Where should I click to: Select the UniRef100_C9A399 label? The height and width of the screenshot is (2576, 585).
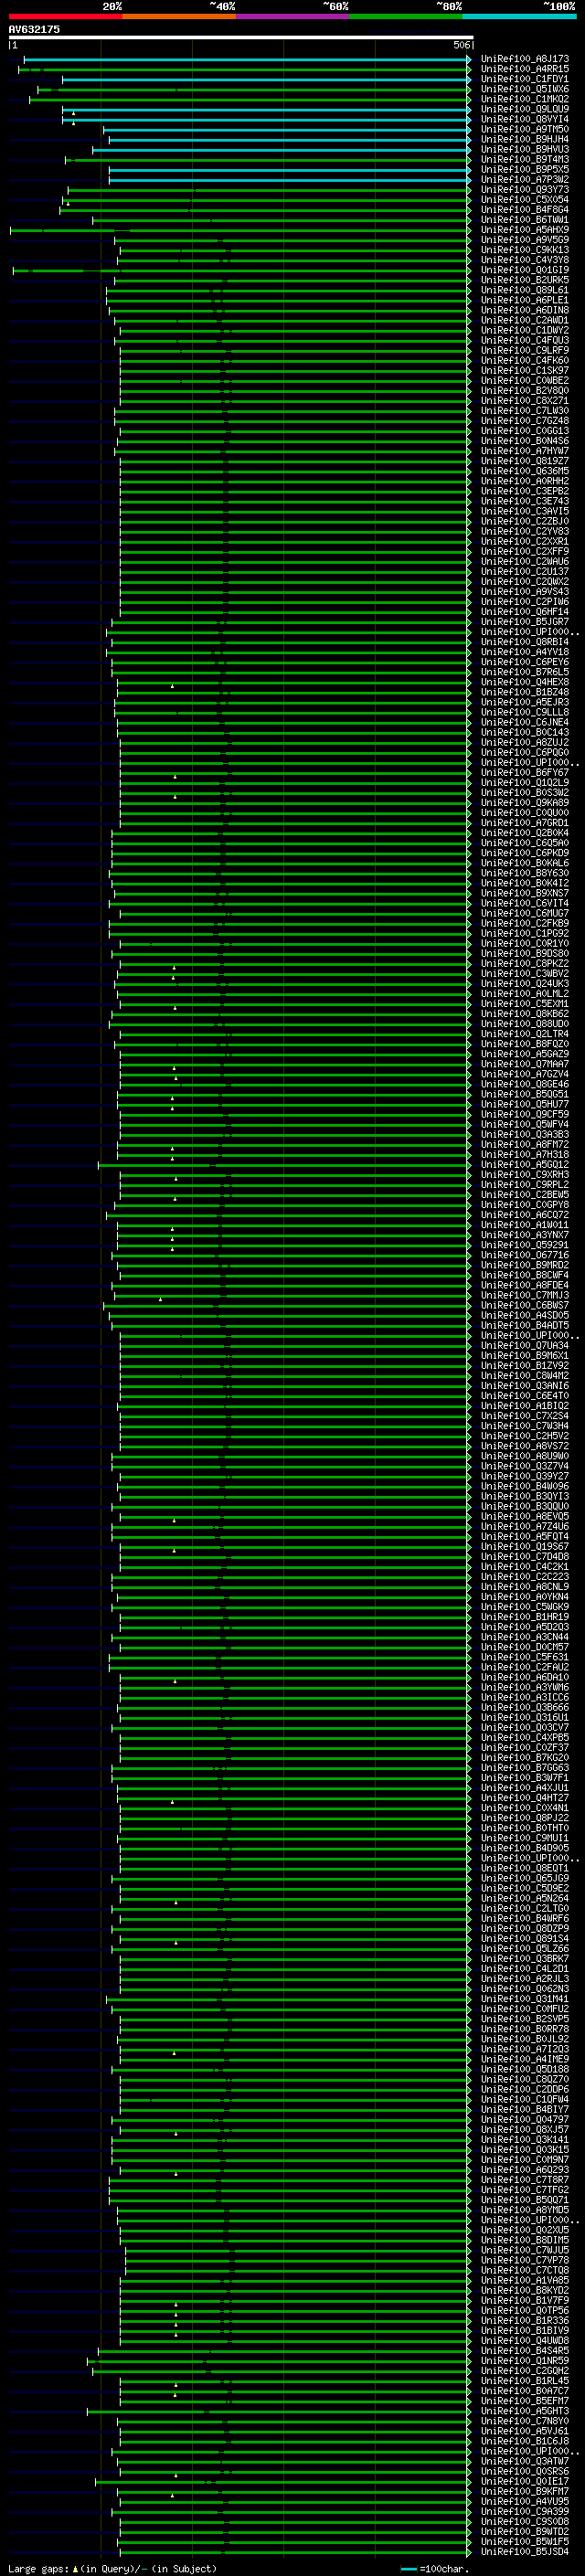(524, 2511)
